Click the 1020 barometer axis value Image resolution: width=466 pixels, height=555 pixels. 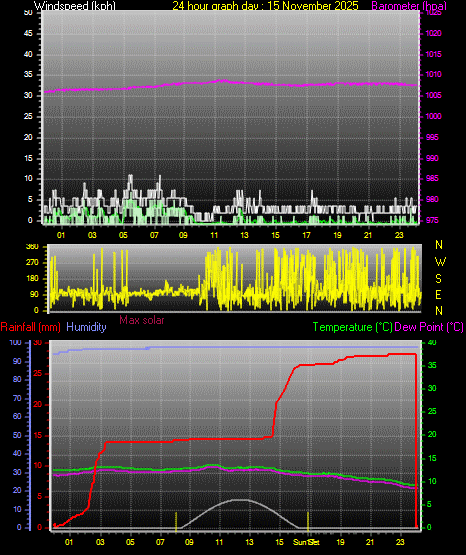point(433,33)
